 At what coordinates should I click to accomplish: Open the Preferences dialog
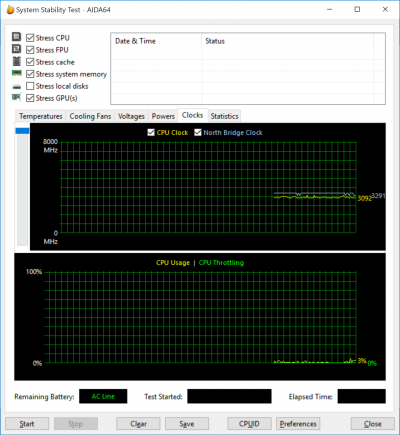(298, 424)
